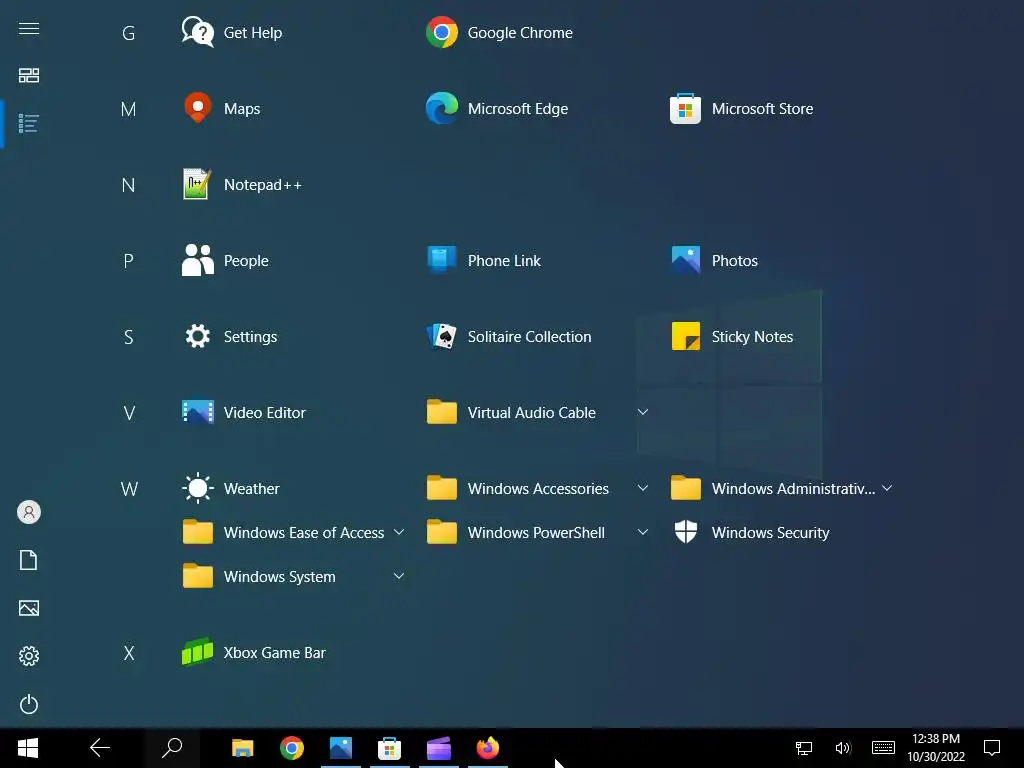This screenshot has width=1024, height=768.
Task: Launch Solitaire Collection
Action: [x=508, y=336]
